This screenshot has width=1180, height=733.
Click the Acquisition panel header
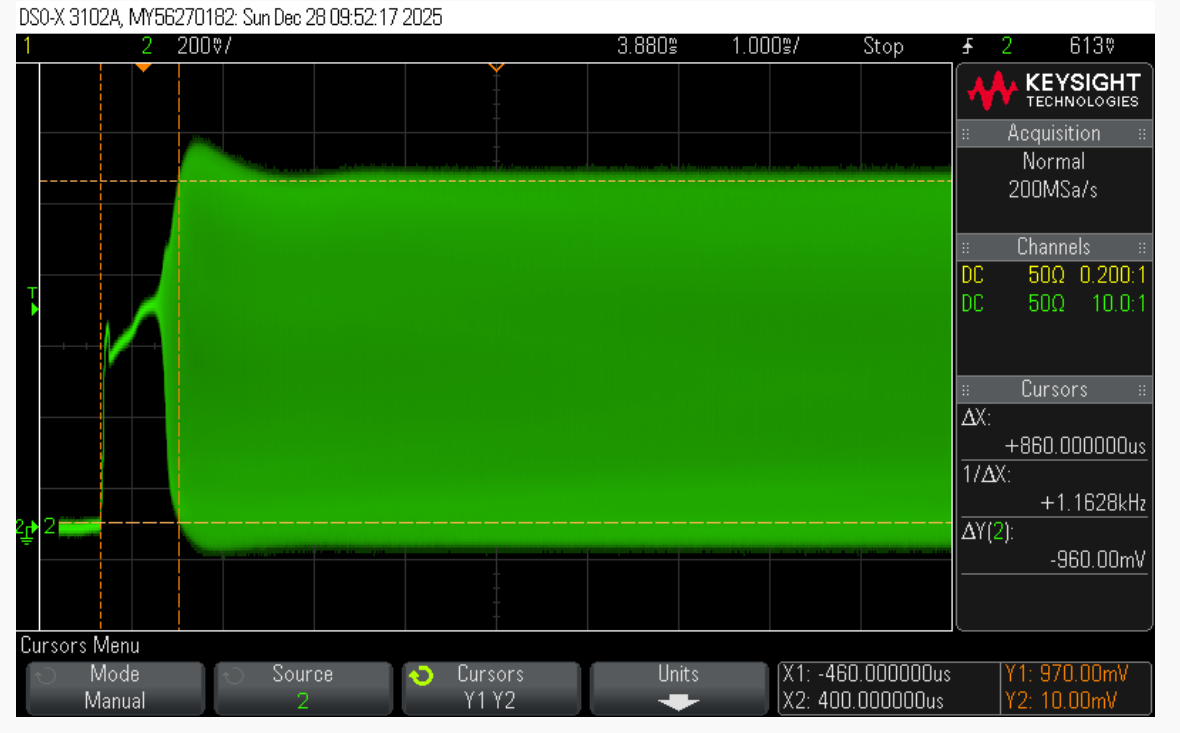(x=1054, y=134)
